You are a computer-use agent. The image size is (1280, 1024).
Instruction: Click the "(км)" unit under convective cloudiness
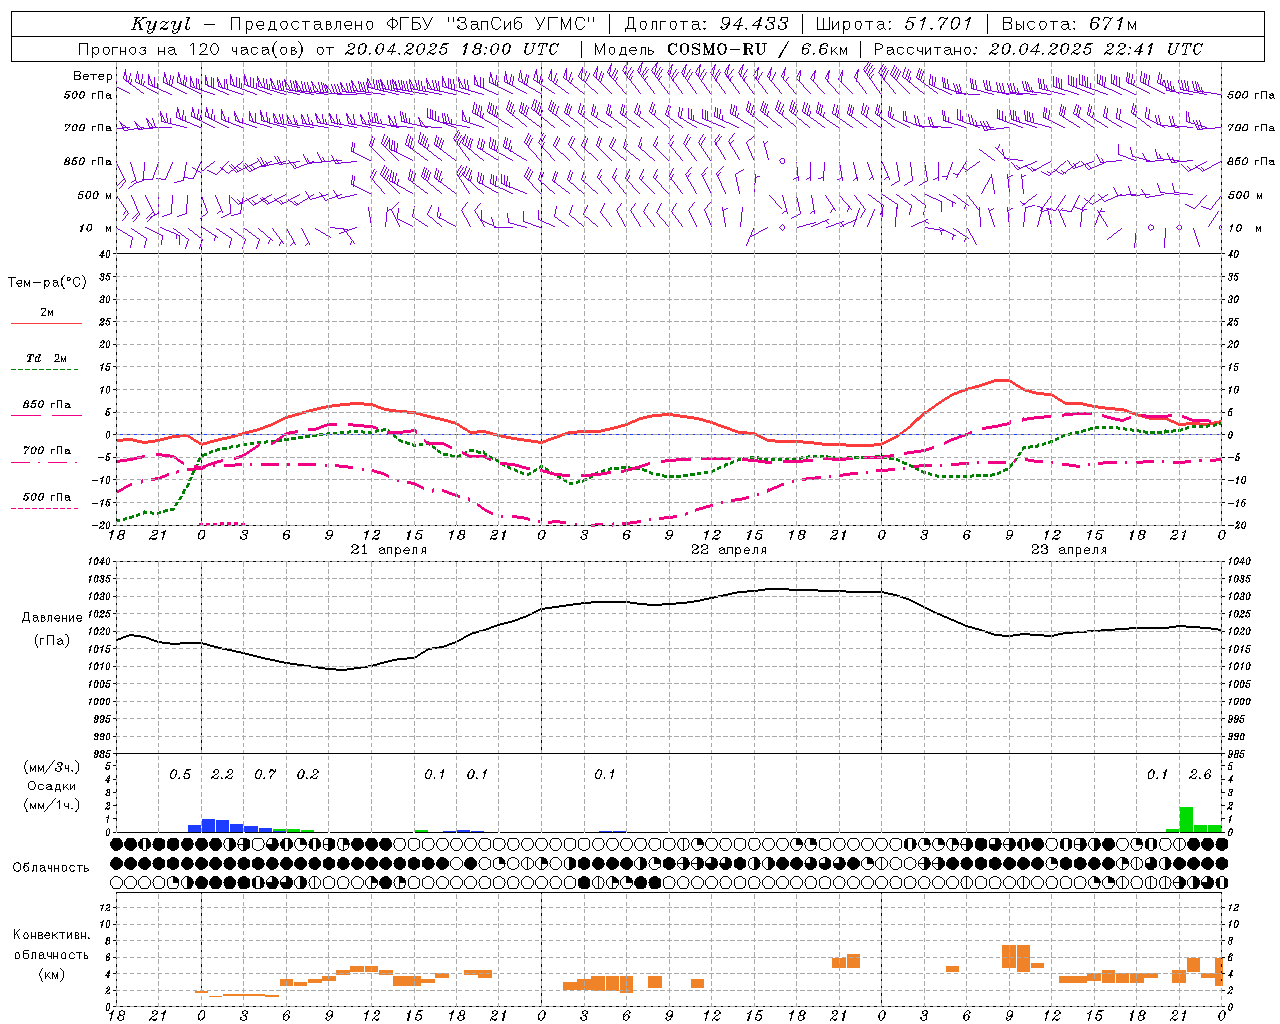(x=51, y=973)
